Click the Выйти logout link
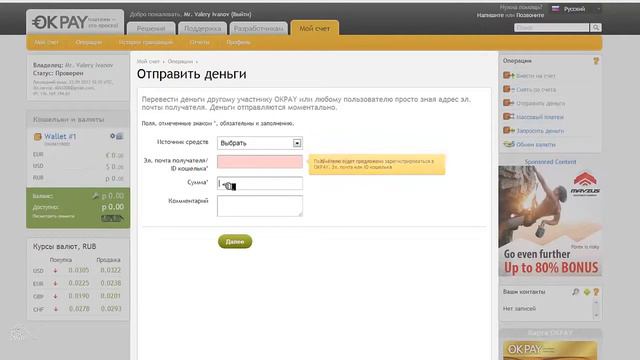This screenshot has height=360, width=640. (x=241, y=14)
